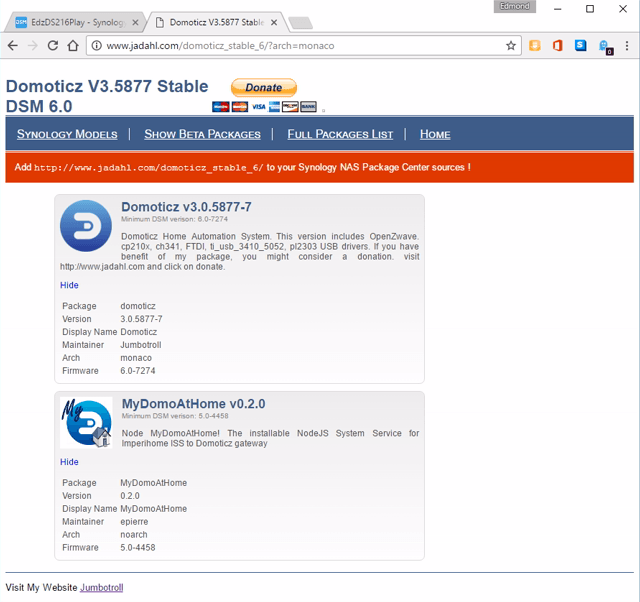The width and height of the screenshot is (640, 602).
Task: Click the Domoticz blue D package logo
Action: tap(86, 226)
